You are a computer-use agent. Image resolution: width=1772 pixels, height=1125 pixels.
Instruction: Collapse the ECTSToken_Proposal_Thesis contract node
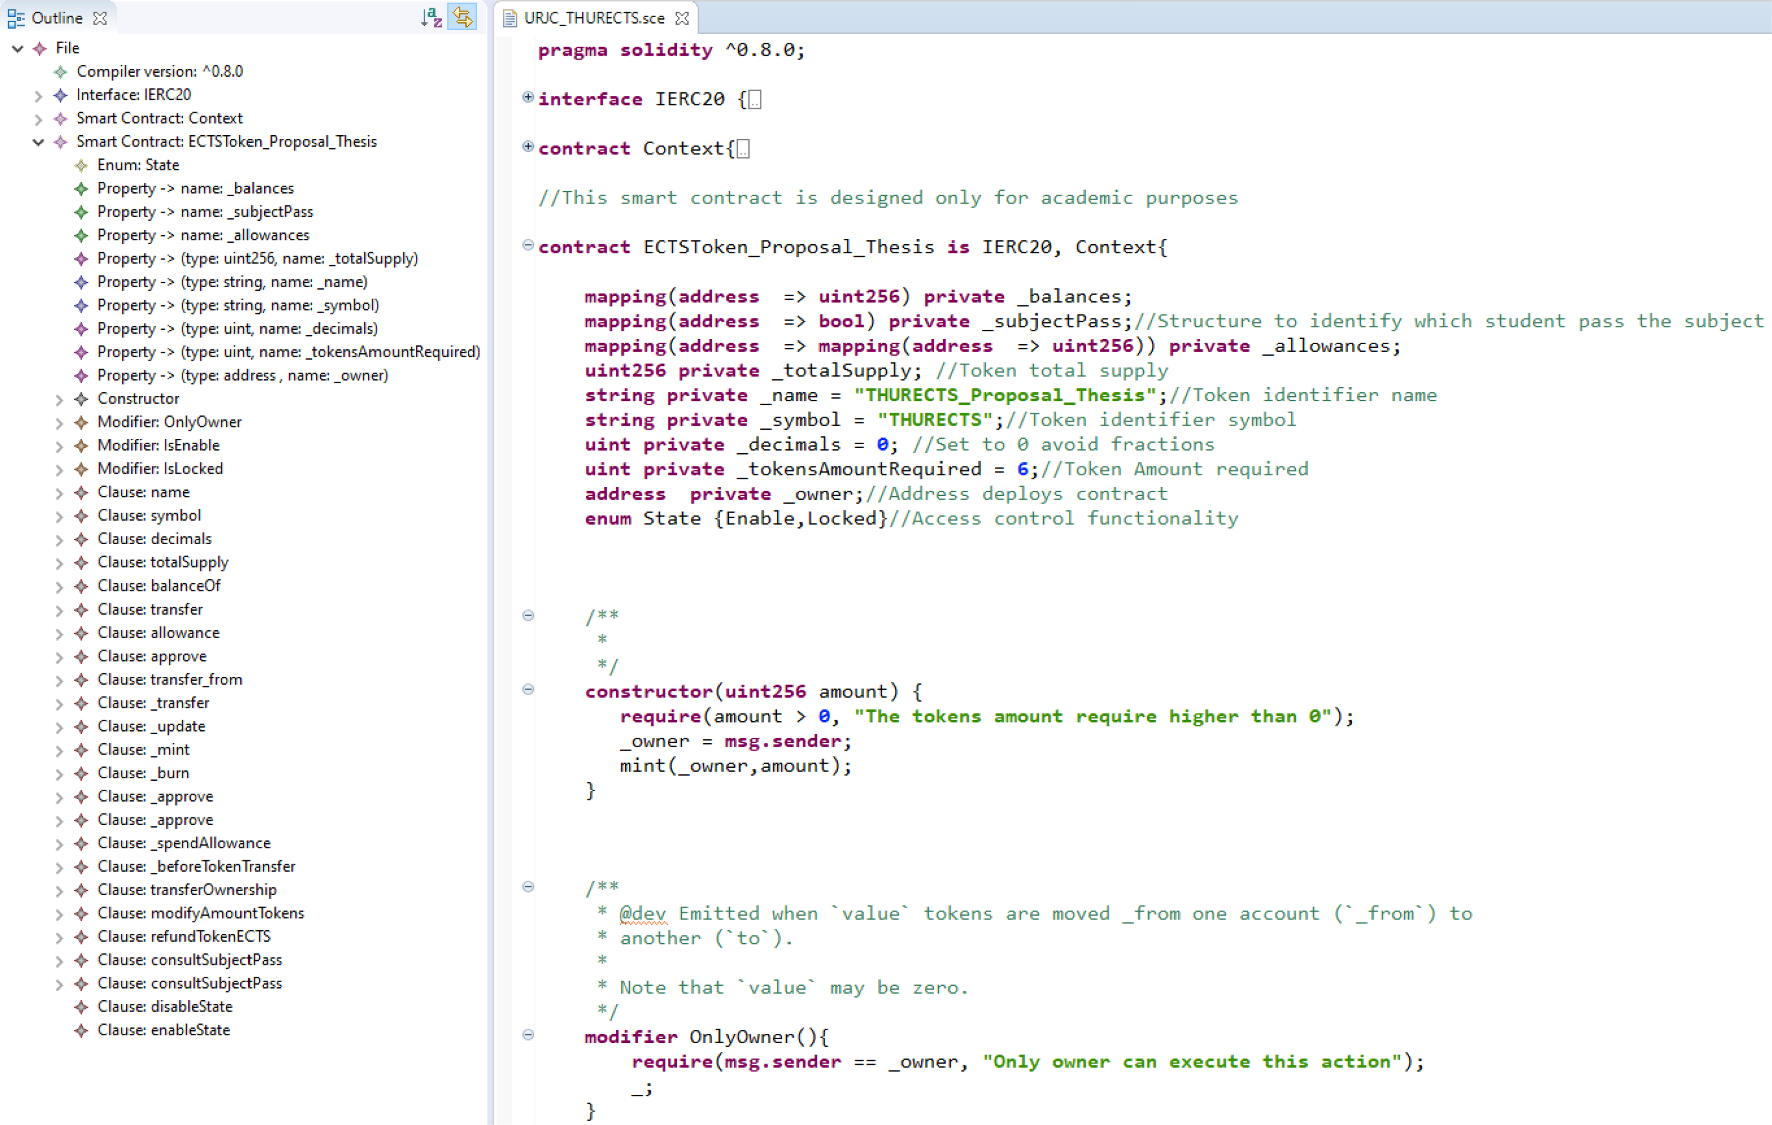click(x=38, y=142)
